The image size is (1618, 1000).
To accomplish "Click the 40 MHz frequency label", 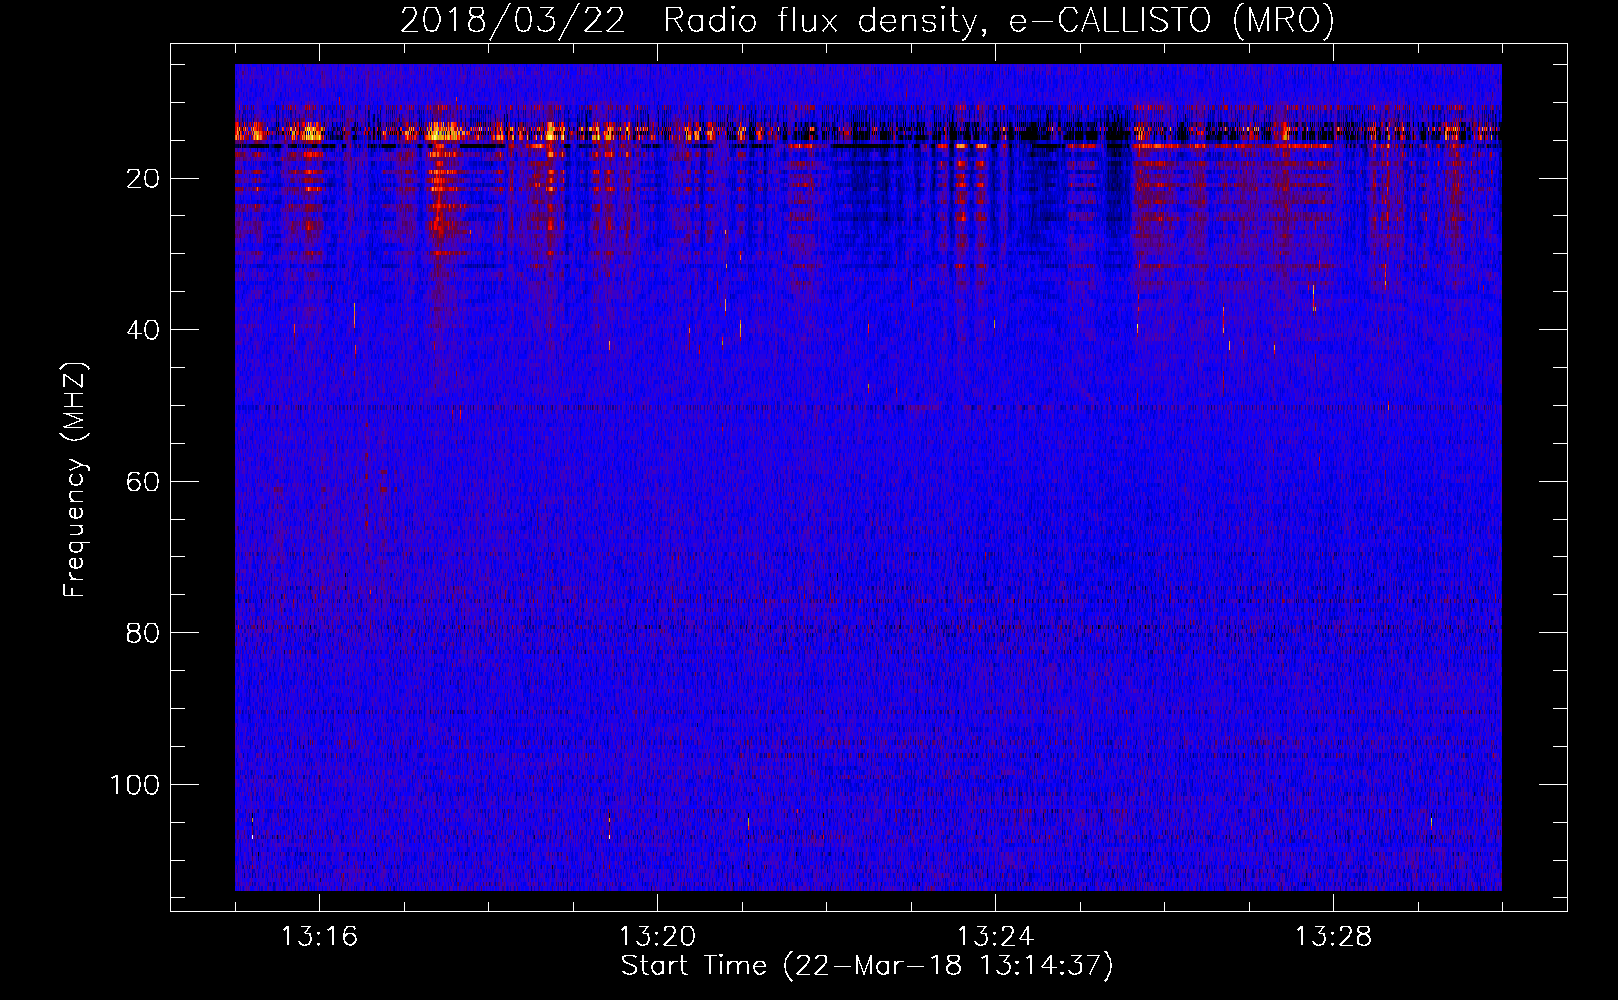I will [143, 330].
